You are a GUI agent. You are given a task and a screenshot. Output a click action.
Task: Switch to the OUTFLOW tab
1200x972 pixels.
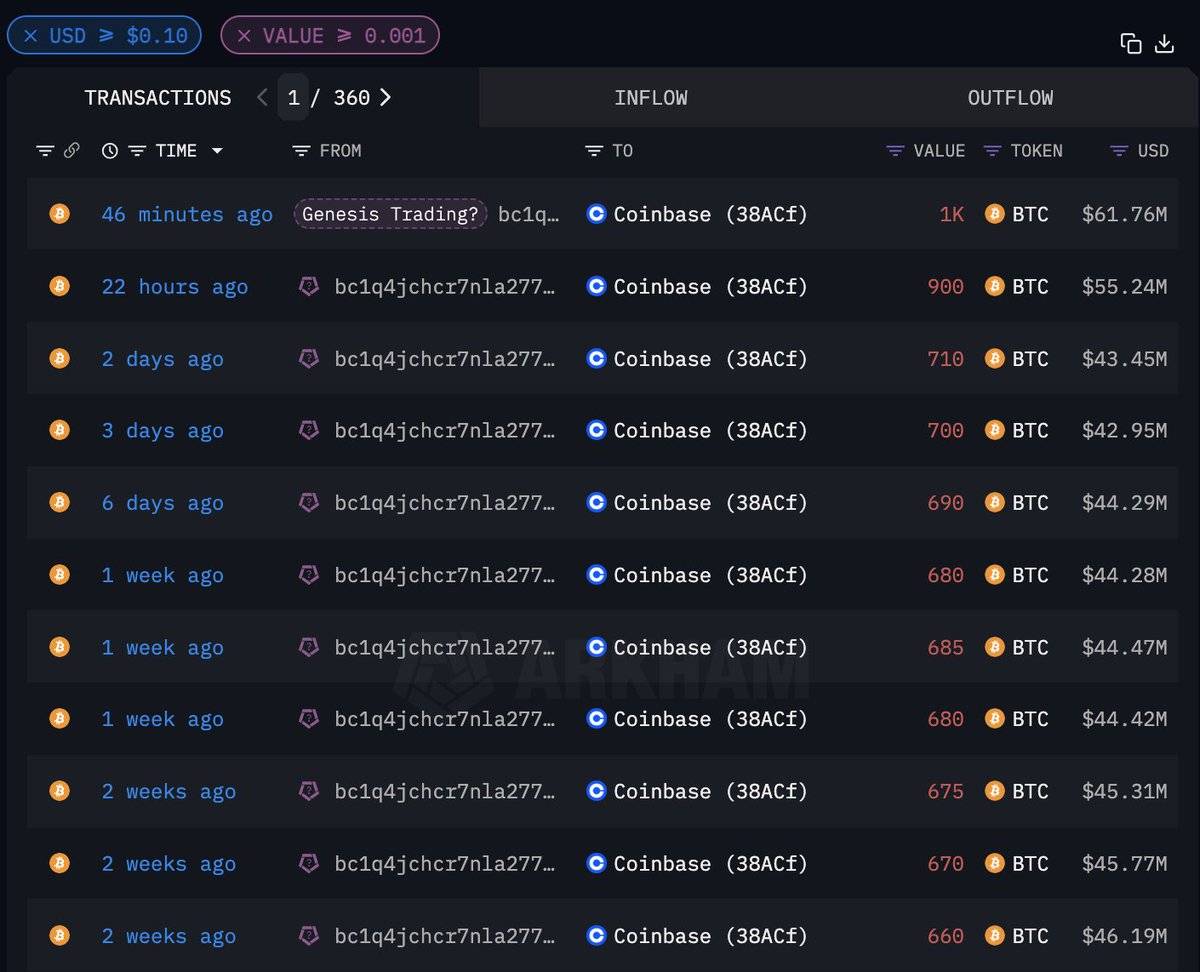coord(1010,98)
